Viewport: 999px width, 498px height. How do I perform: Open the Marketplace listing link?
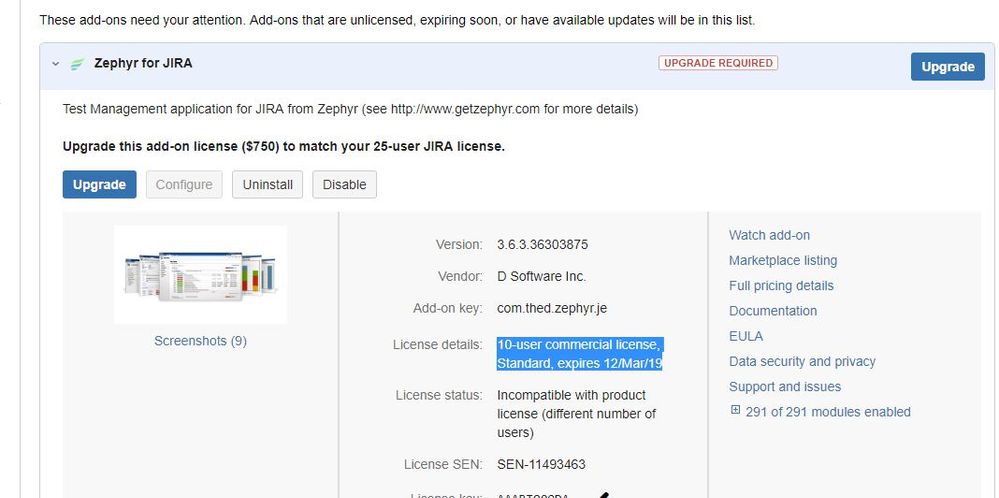(783, 260)
